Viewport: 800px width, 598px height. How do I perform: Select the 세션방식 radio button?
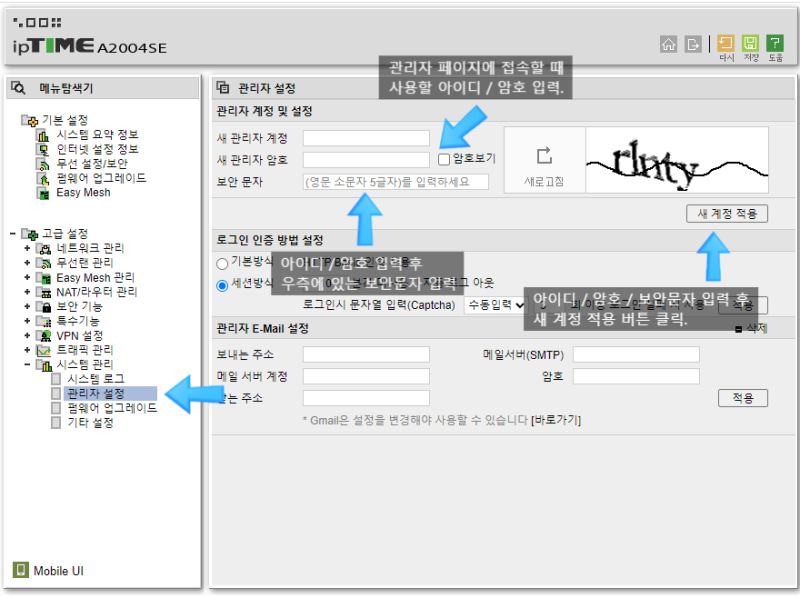tap(221, 284)
